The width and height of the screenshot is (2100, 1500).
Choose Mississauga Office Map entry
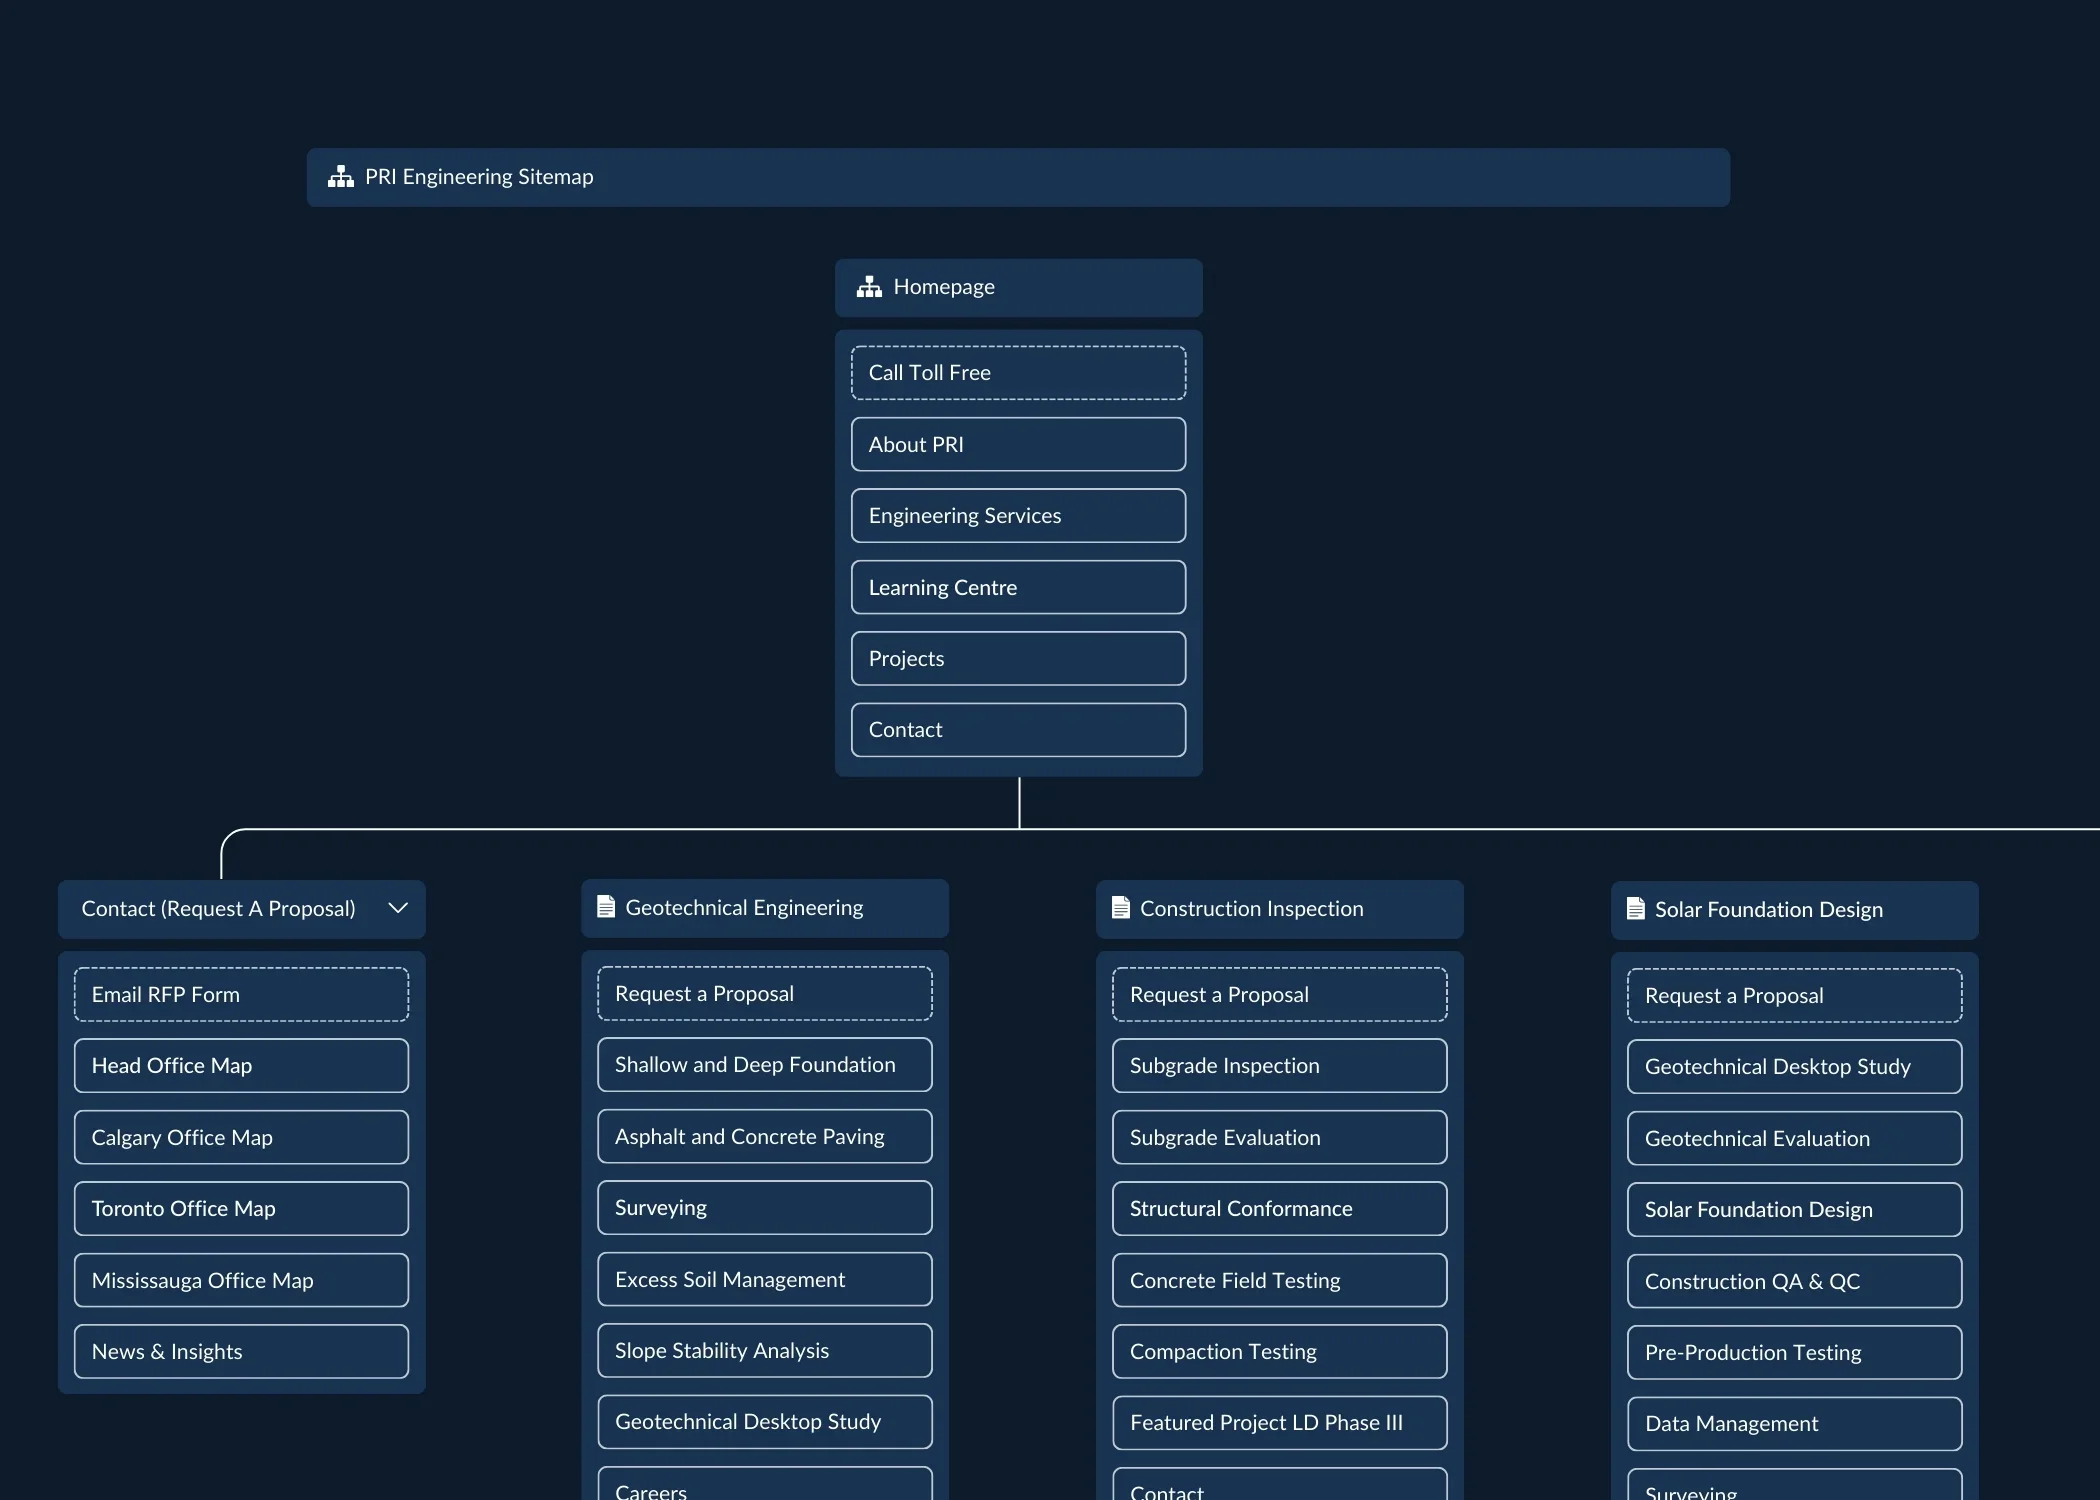point(241,1280)
